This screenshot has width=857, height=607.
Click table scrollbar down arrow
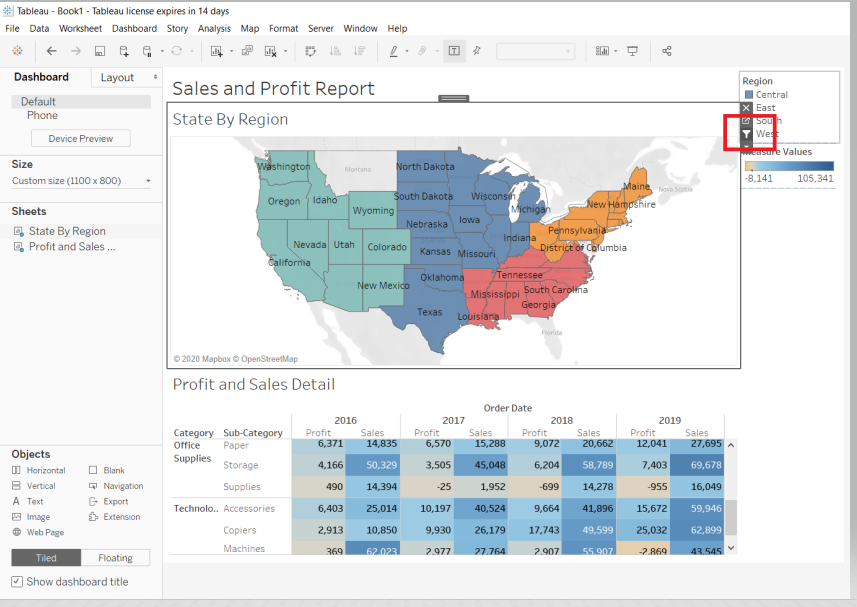[x=731, y=547]
